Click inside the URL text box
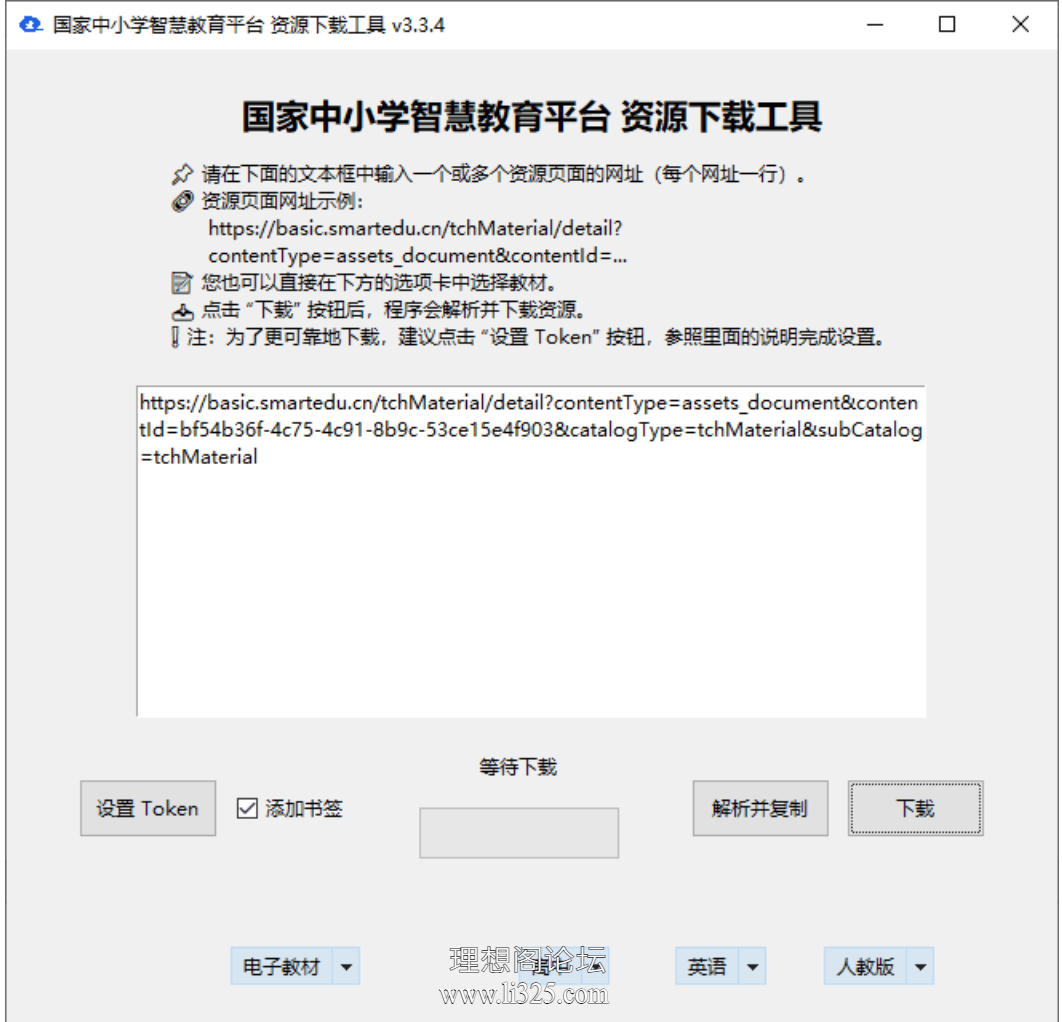 tap(531, 551)
